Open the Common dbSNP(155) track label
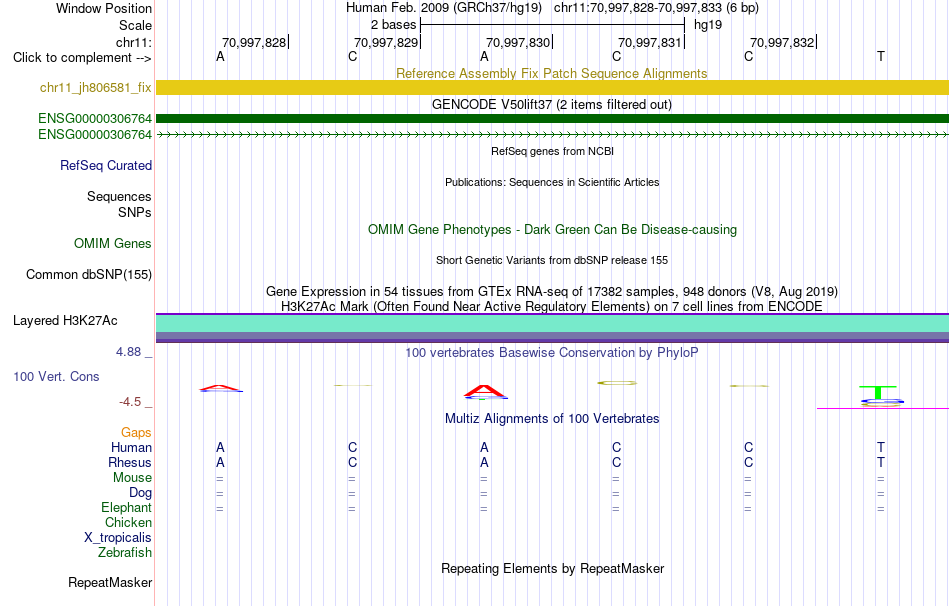The image size is (950, 606). 89,275
